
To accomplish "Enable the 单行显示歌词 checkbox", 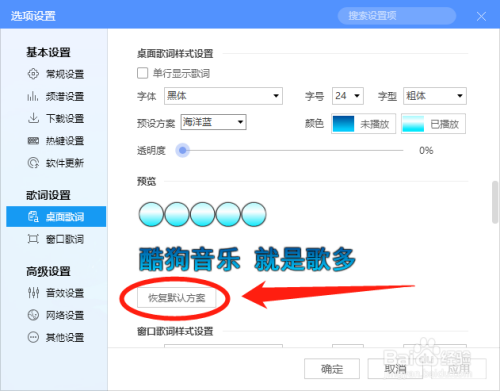I will 143,73.
